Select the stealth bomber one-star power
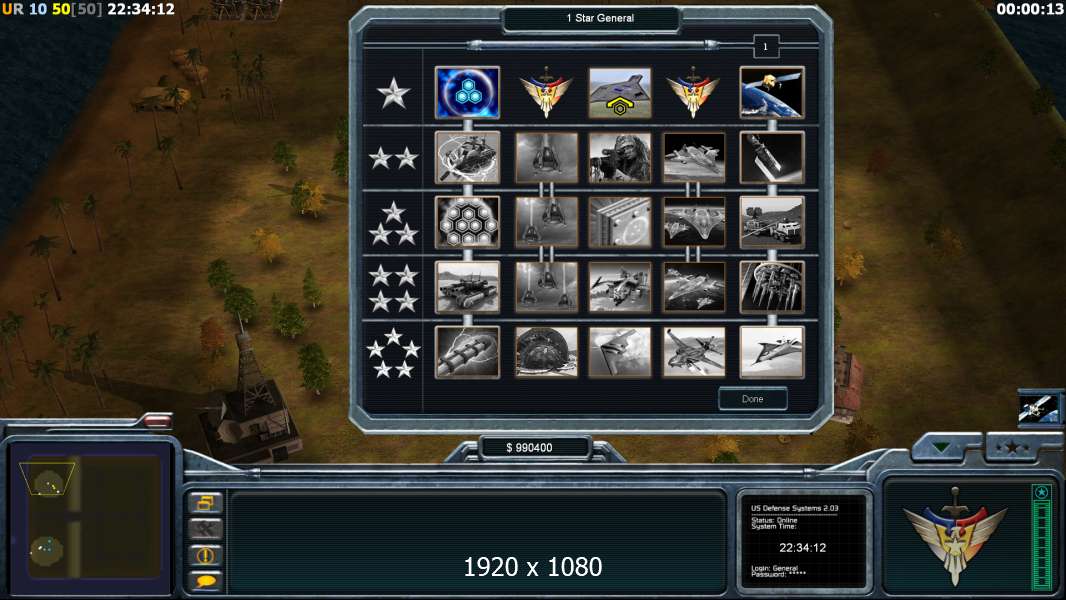 point(619,92)
